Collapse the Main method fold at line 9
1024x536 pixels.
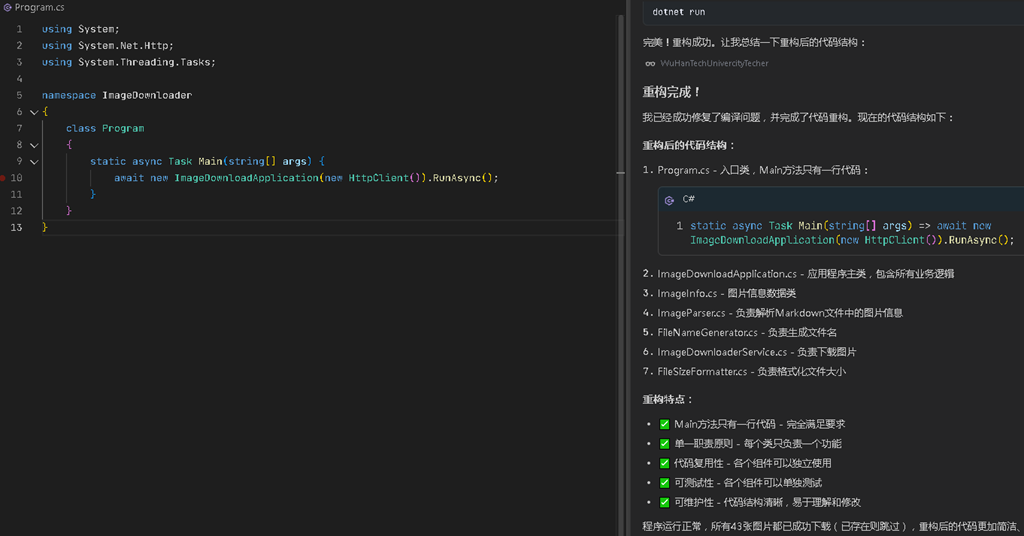(34, 161)
